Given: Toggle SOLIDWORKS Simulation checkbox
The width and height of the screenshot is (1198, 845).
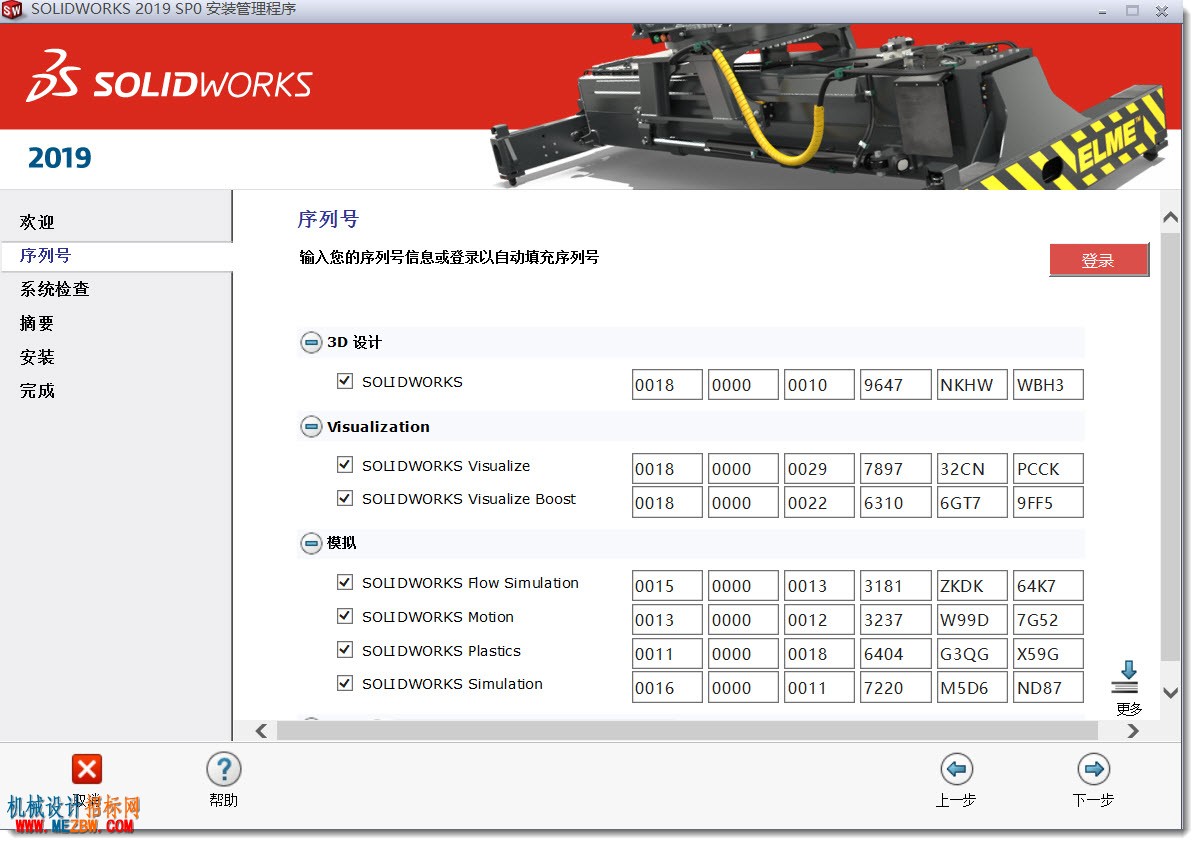Looking at the screenshot, I should (x=345, y=683).
